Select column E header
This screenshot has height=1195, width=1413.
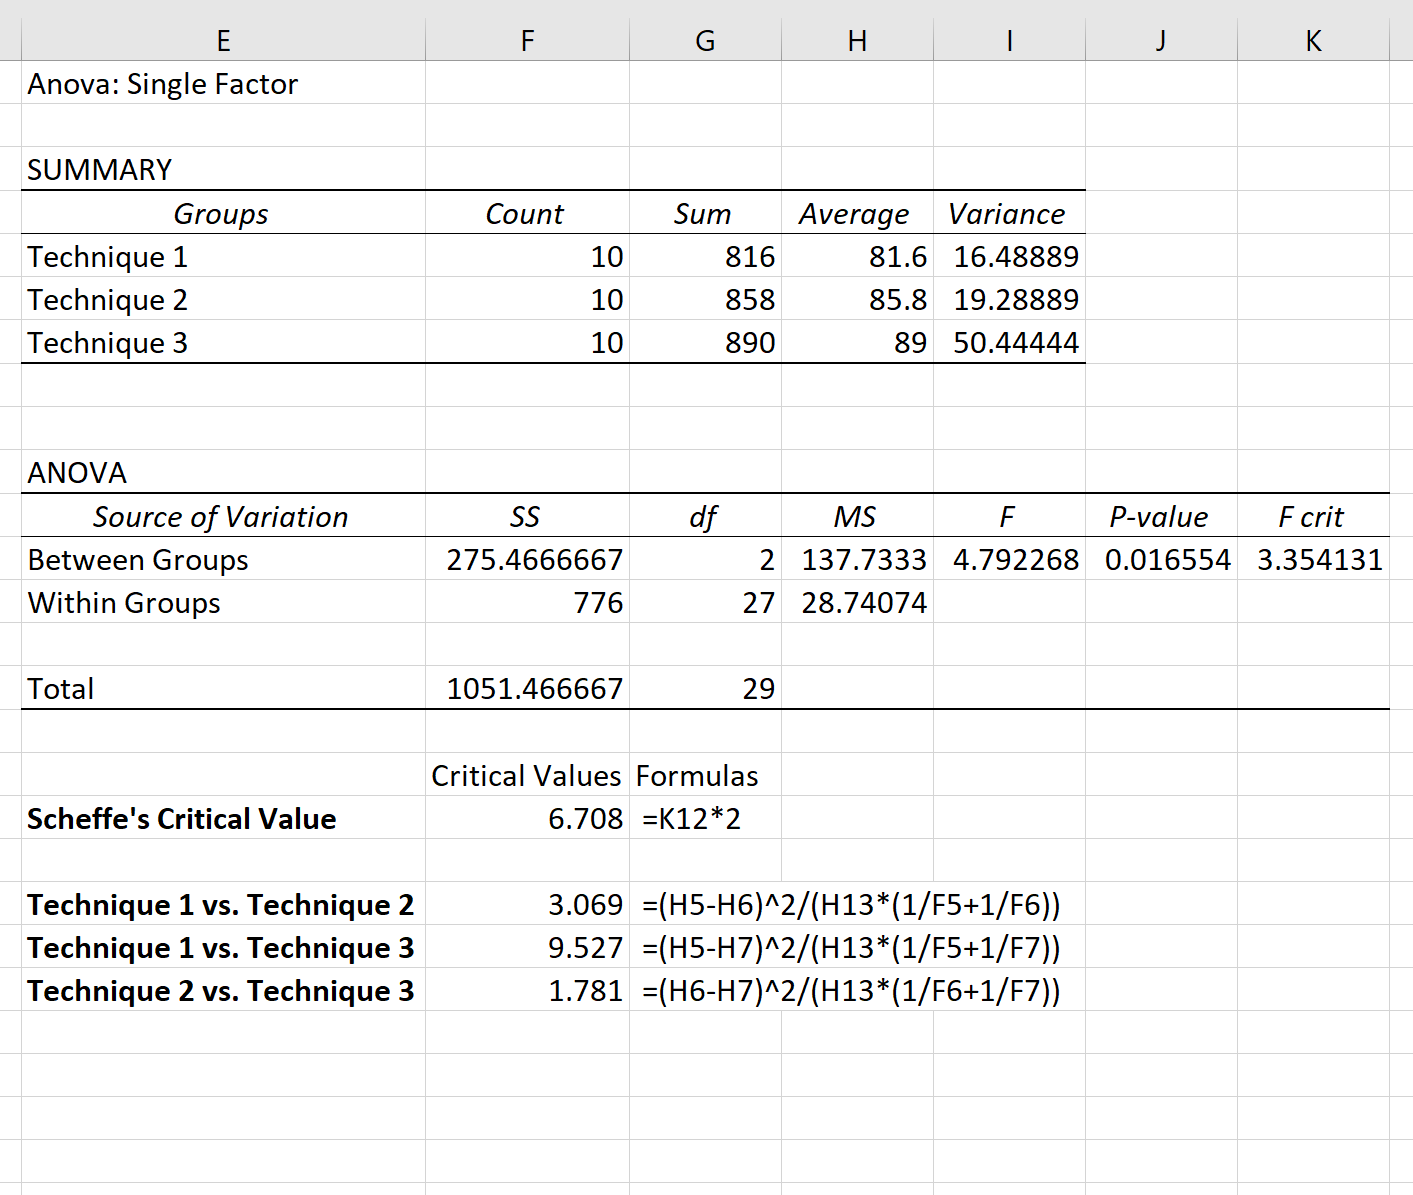[223, 40]
